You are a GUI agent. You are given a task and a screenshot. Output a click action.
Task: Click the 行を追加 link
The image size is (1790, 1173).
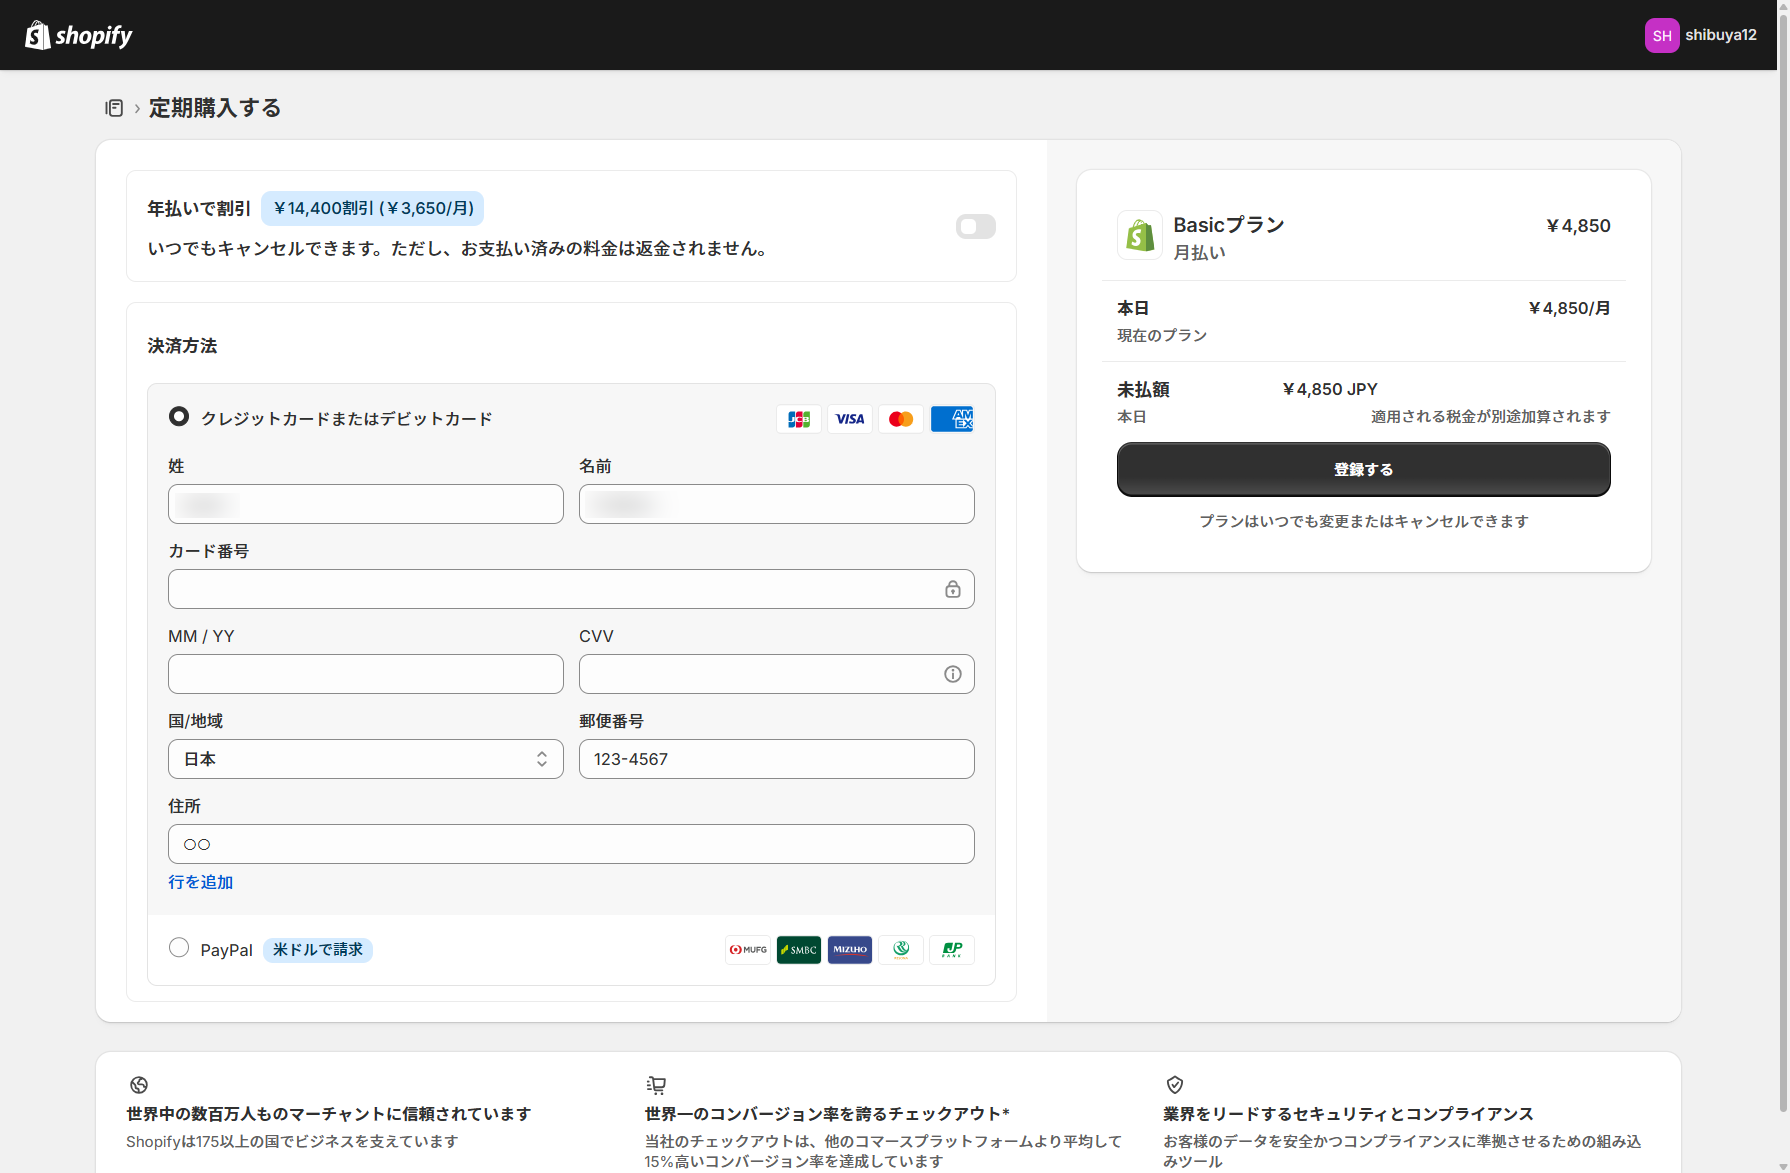(200, 882)
